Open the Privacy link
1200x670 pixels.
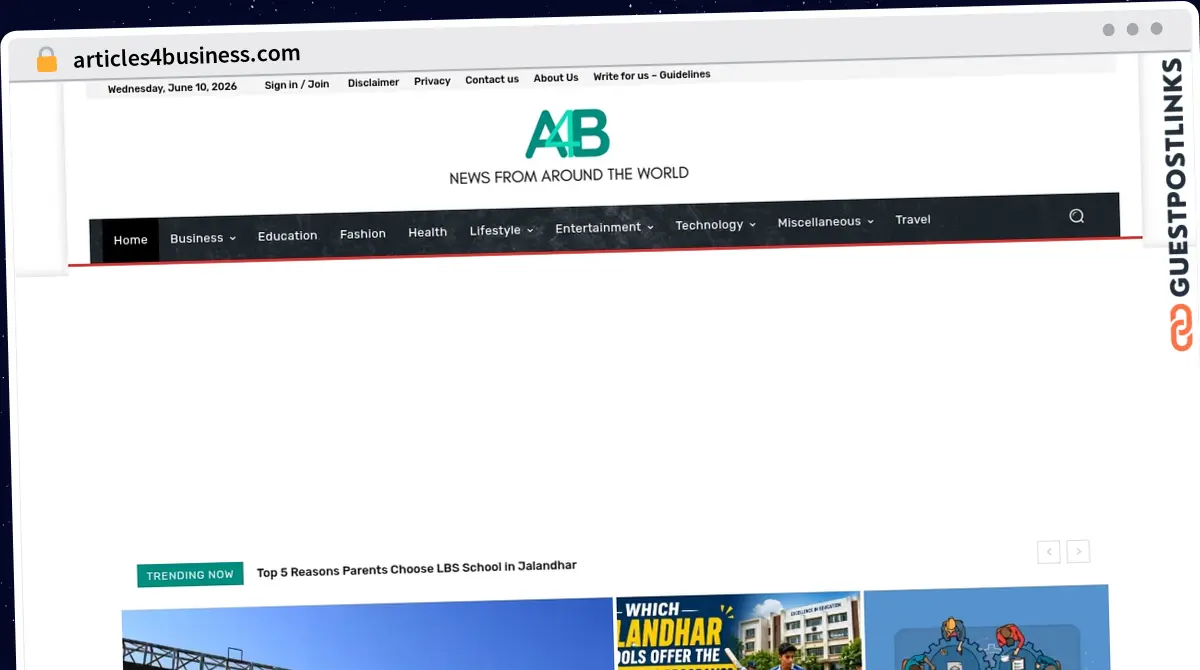click(432, 81)
